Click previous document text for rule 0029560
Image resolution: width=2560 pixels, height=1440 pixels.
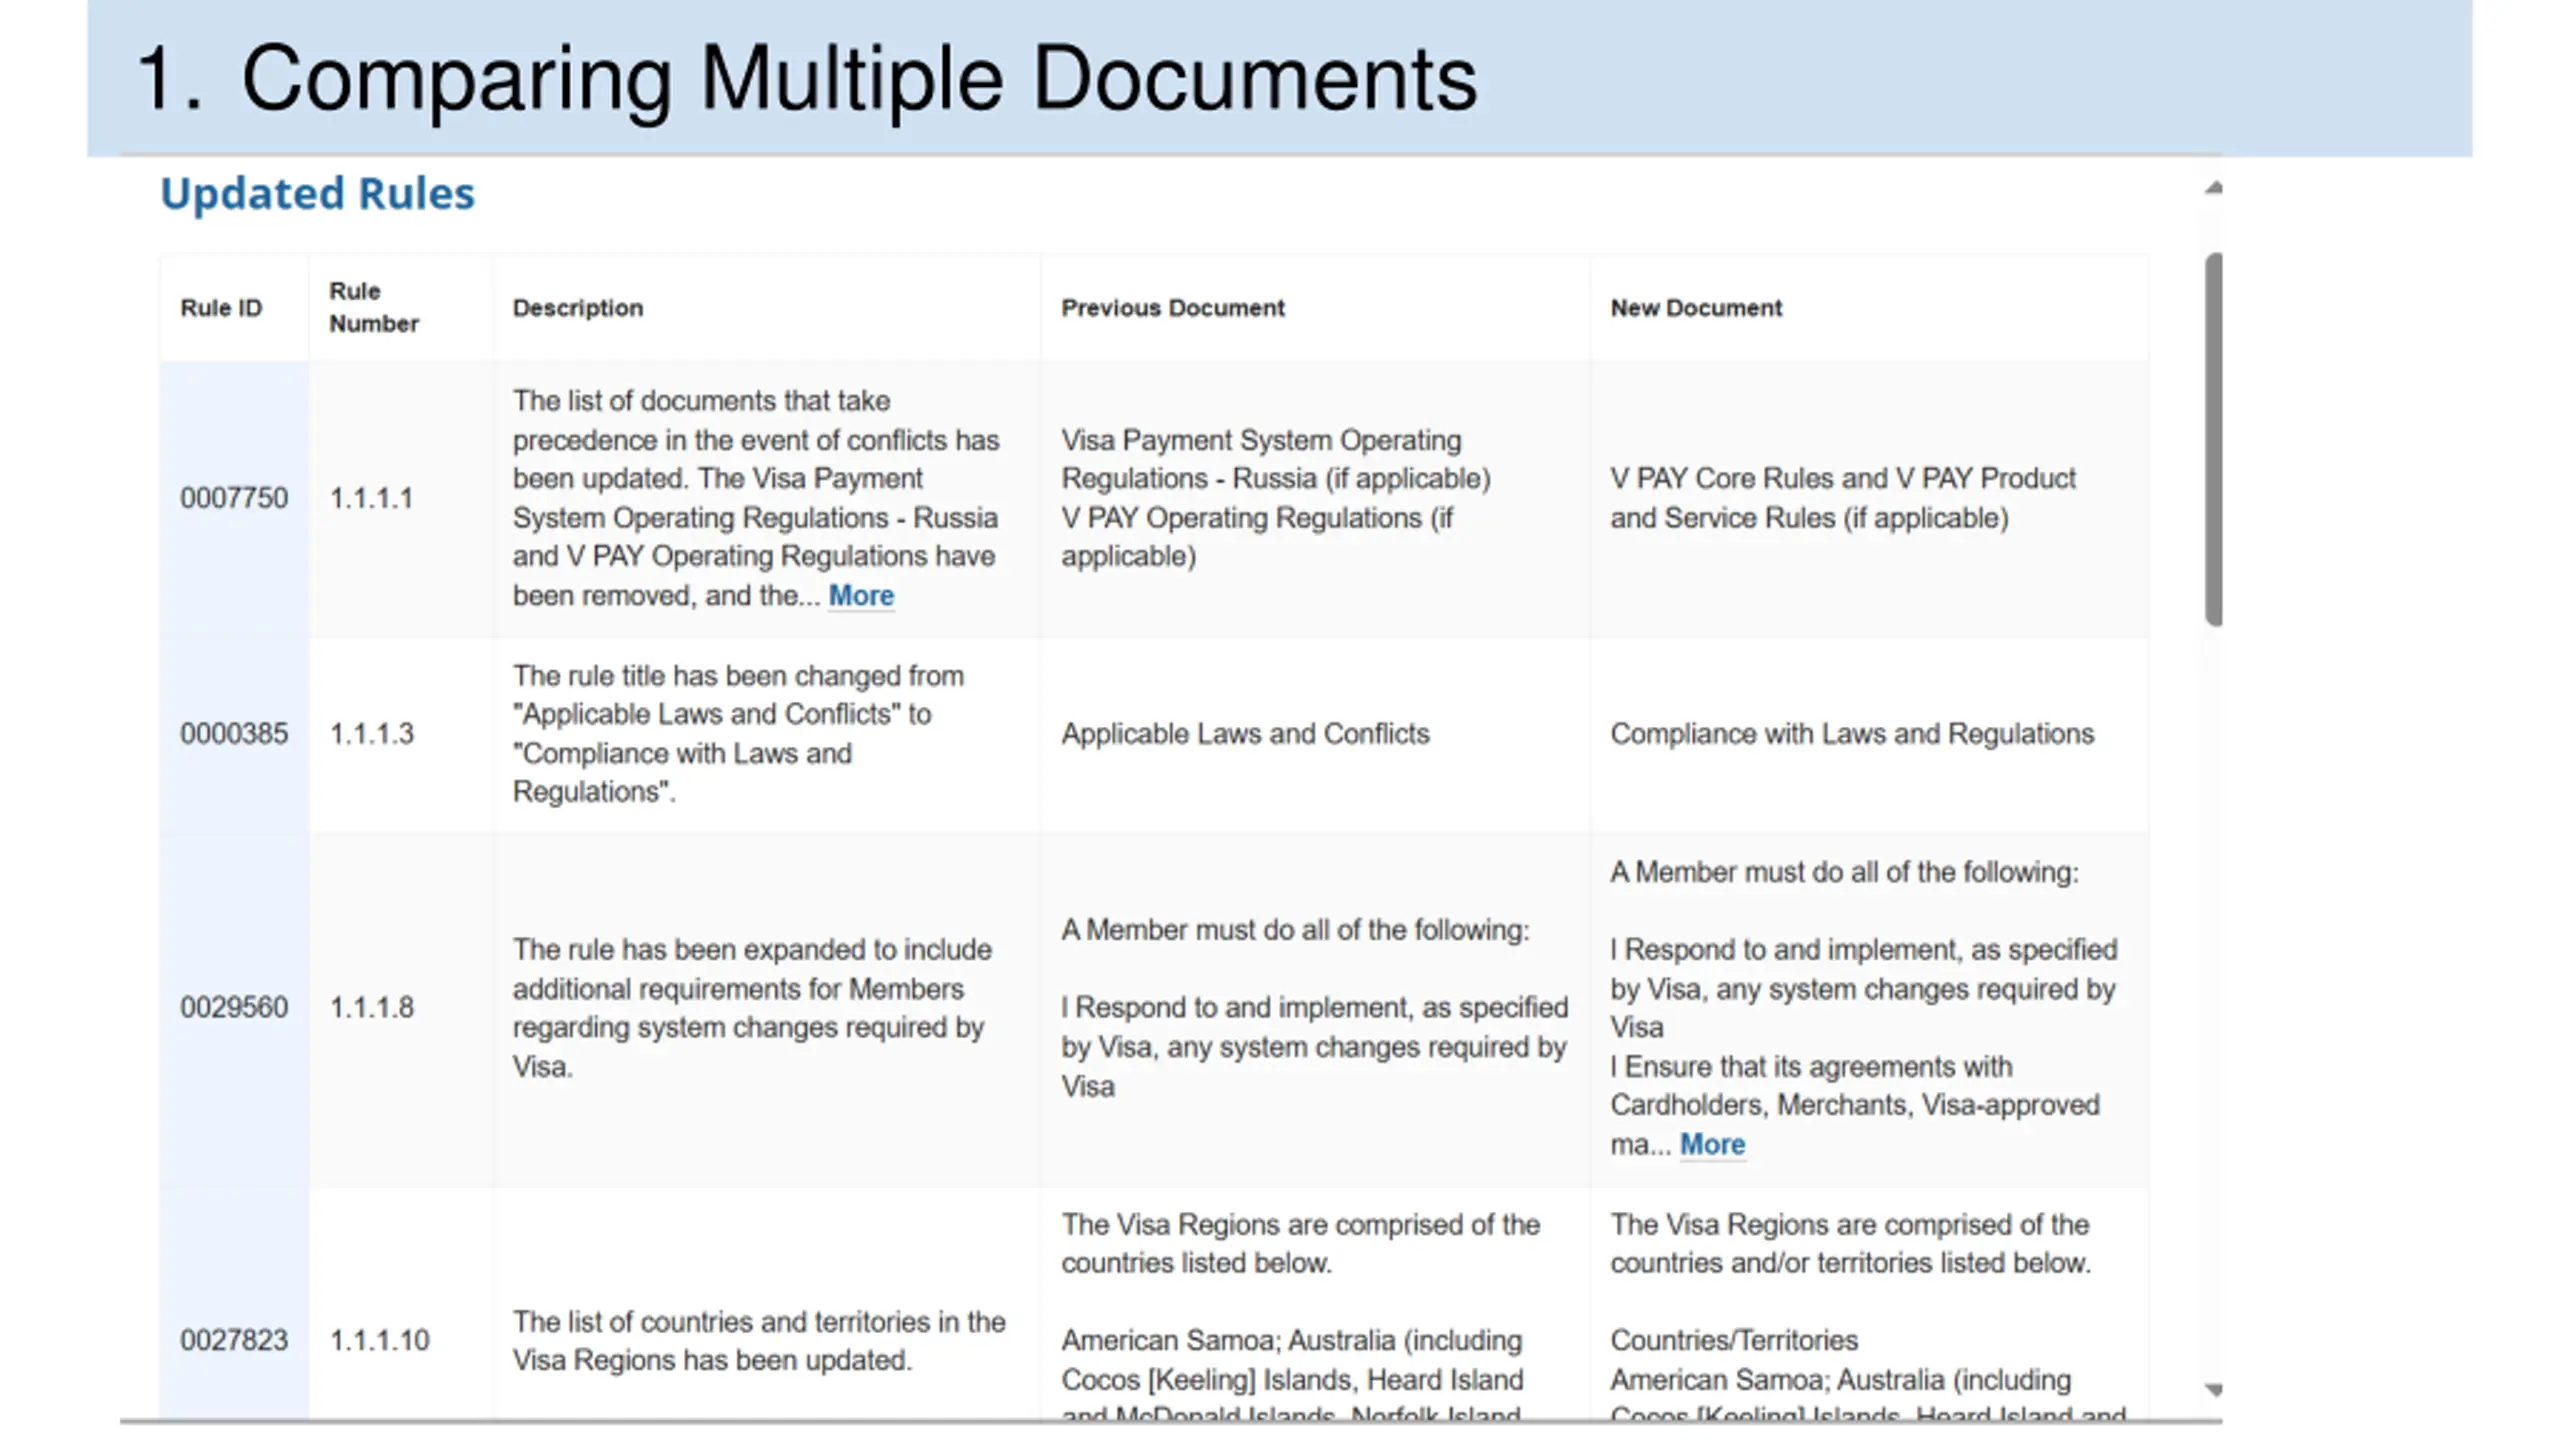point(1314,1007)
